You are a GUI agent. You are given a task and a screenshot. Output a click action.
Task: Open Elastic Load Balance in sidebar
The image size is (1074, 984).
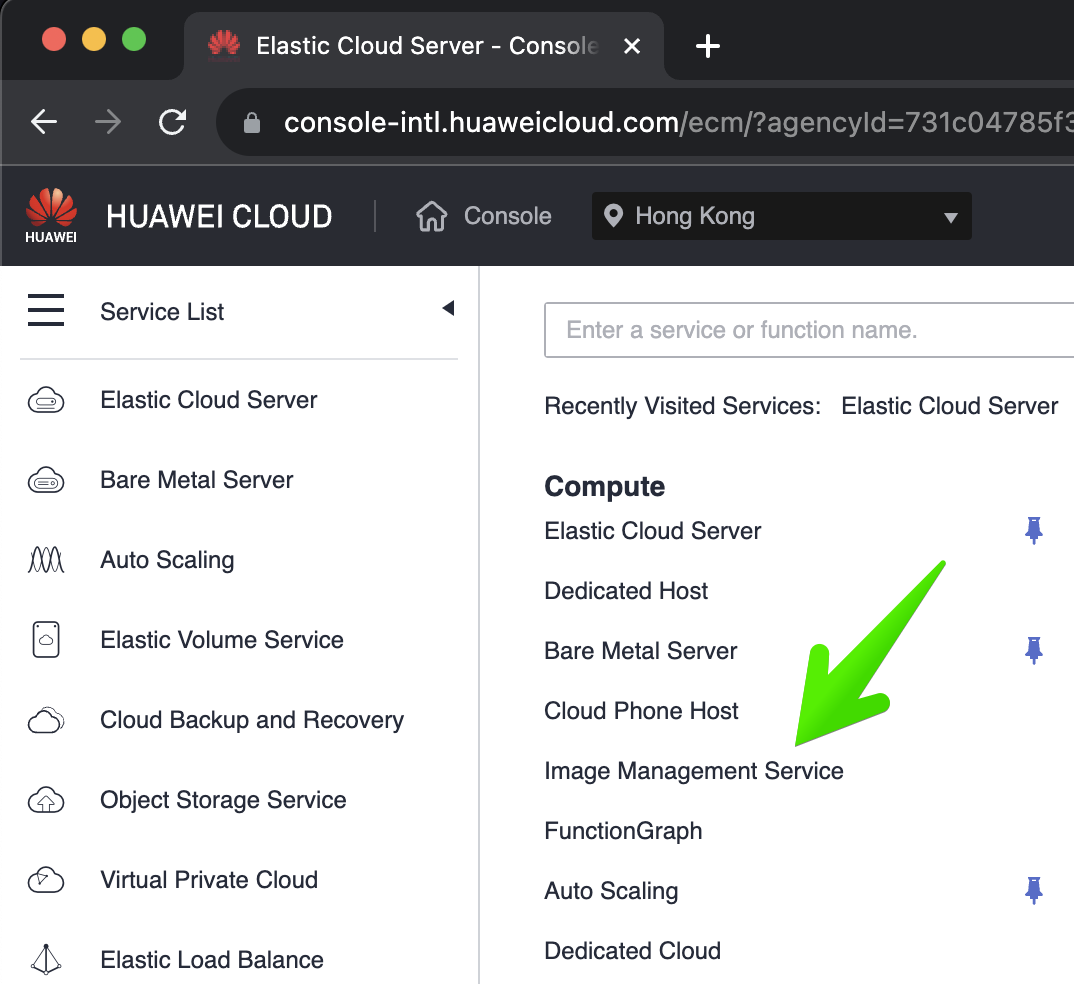point(212,960)
